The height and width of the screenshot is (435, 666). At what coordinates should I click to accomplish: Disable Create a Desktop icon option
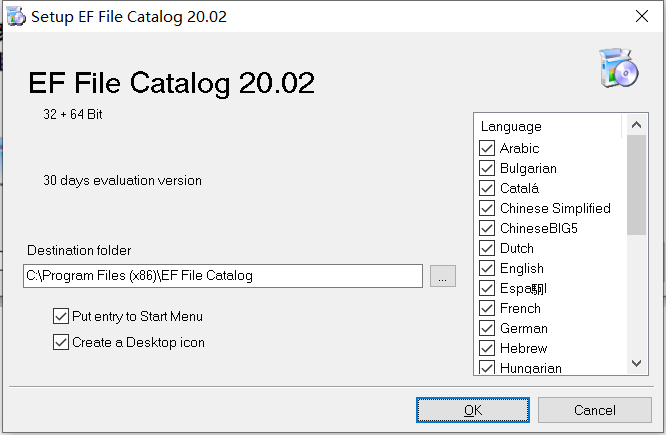click(61, 342)
